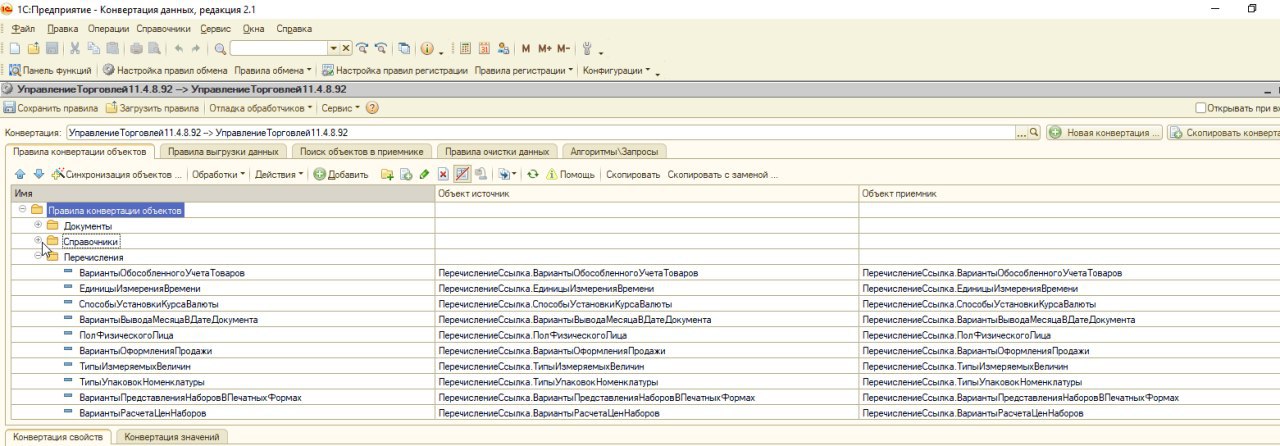Click the Windows list icon in the toolbar

pyautogui.click(x=403, y=48)
